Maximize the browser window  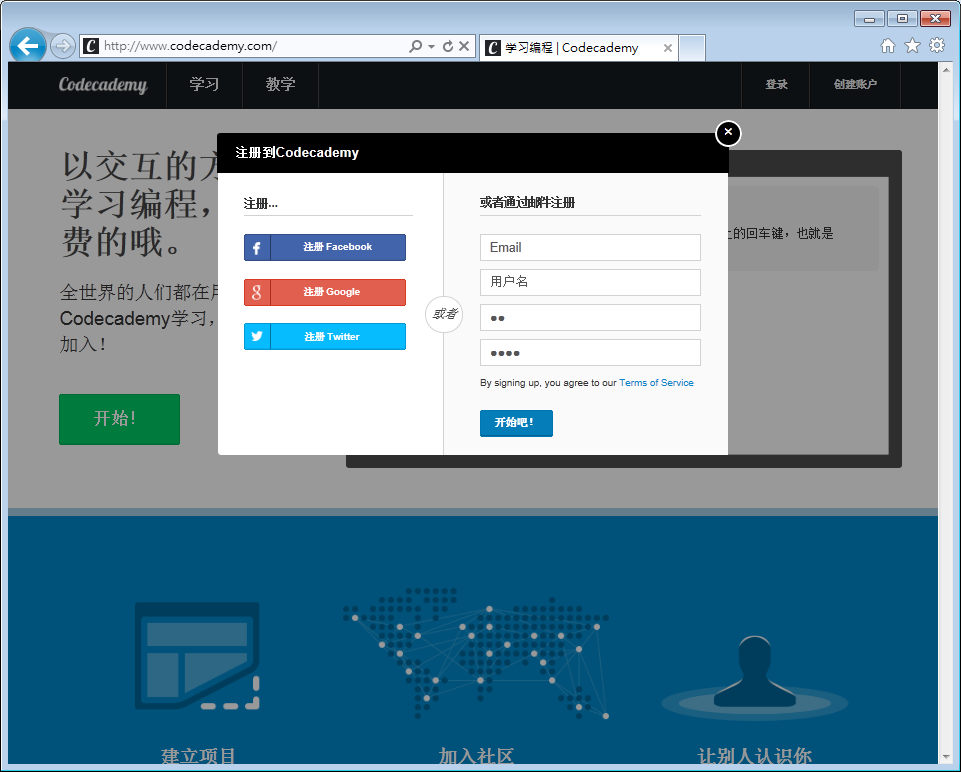[902, 19]
